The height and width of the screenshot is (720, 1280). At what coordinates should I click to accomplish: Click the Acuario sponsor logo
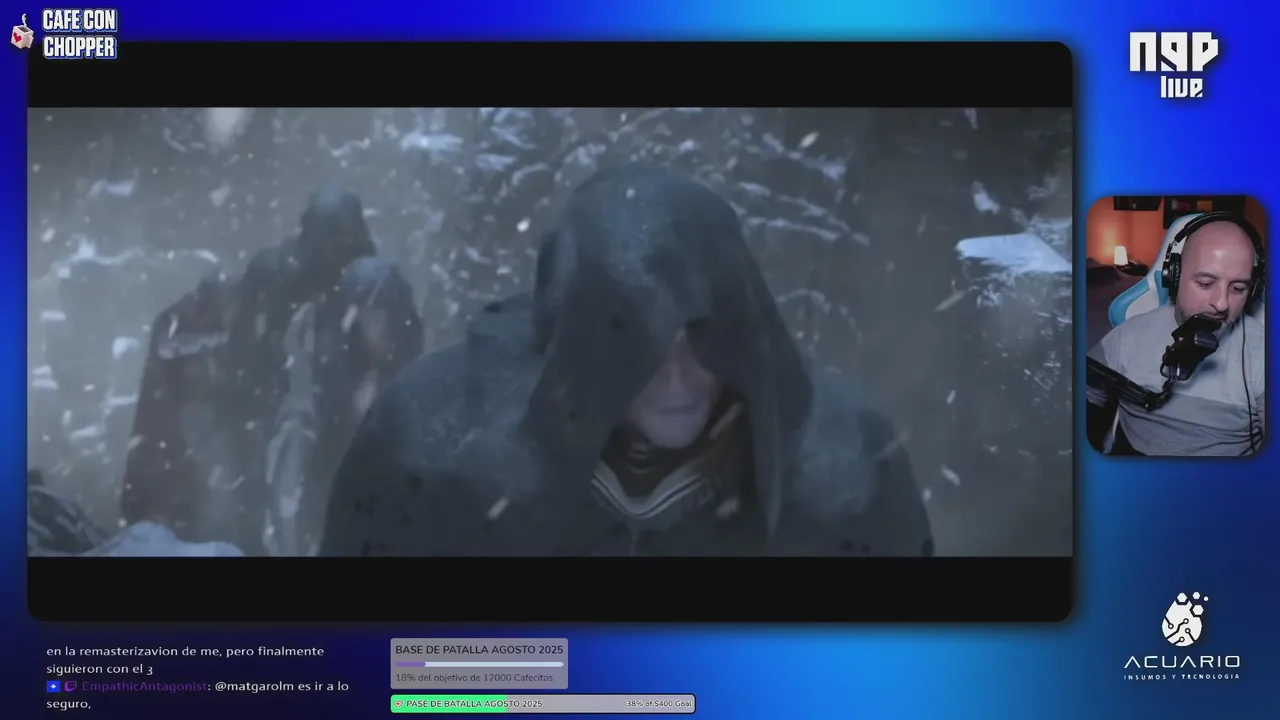pyautogui.click(x=1181, y=635)
